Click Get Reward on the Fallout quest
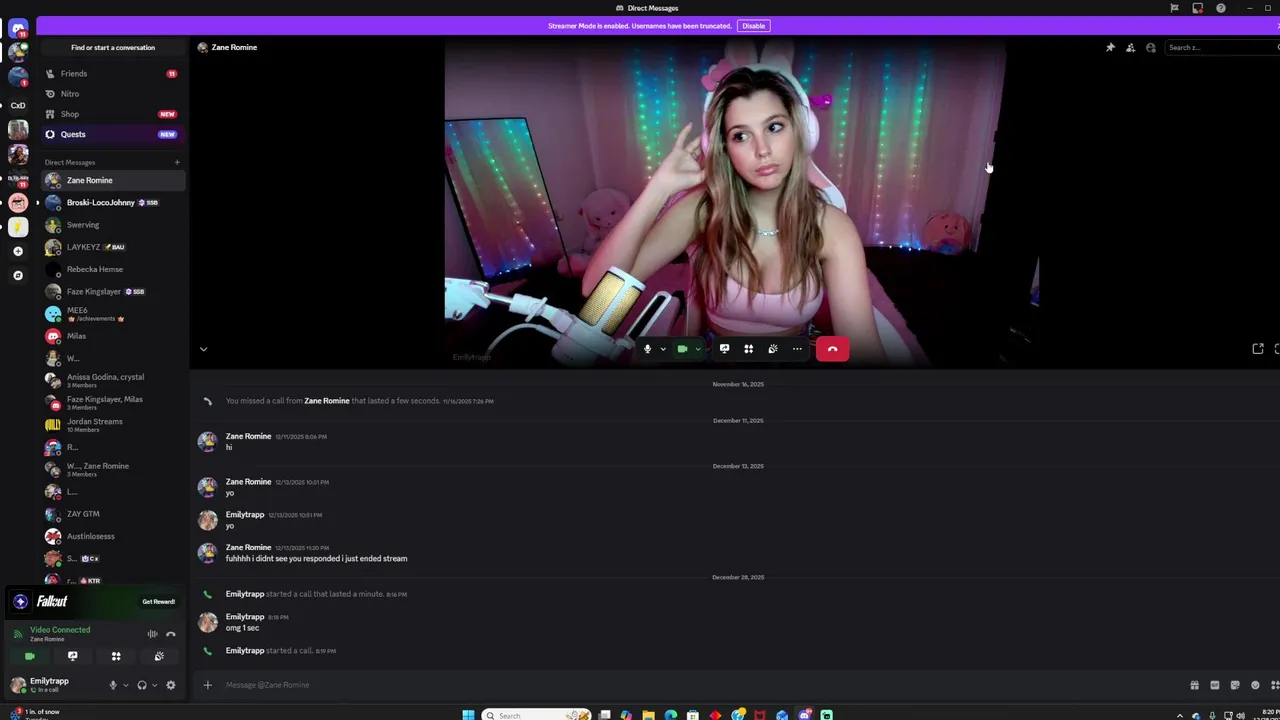This screenshot has width=1280, height=720. pos(158,602)
